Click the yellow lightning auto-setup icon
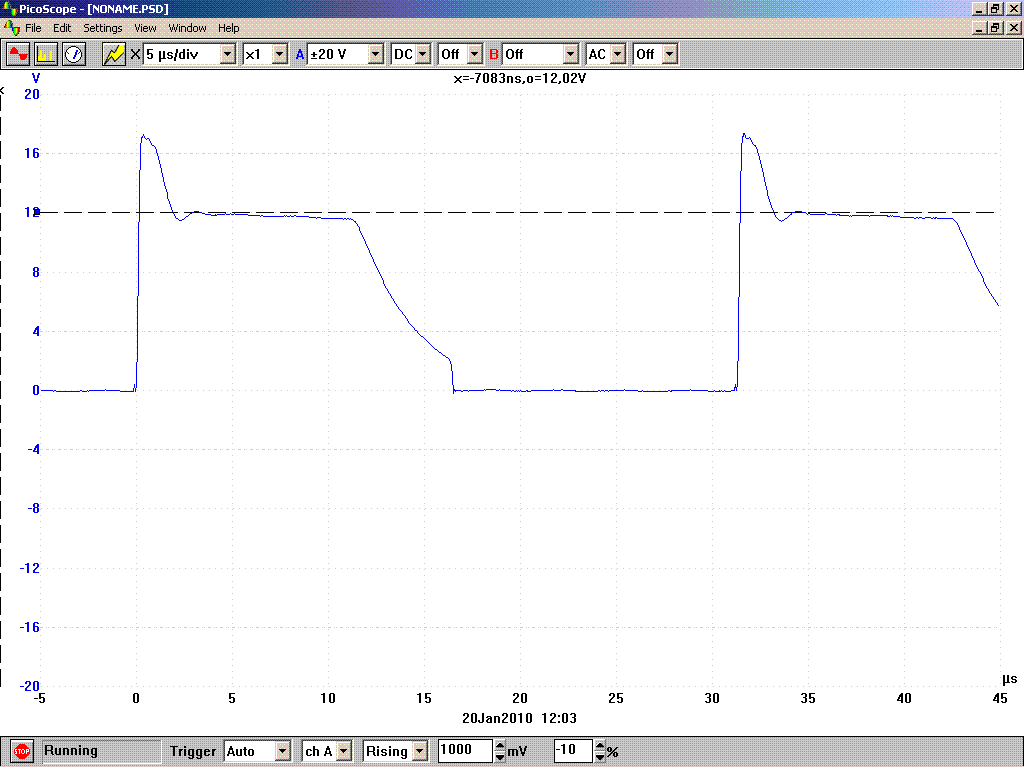This screenshot has height=768, width=1024. coord(114,54)
